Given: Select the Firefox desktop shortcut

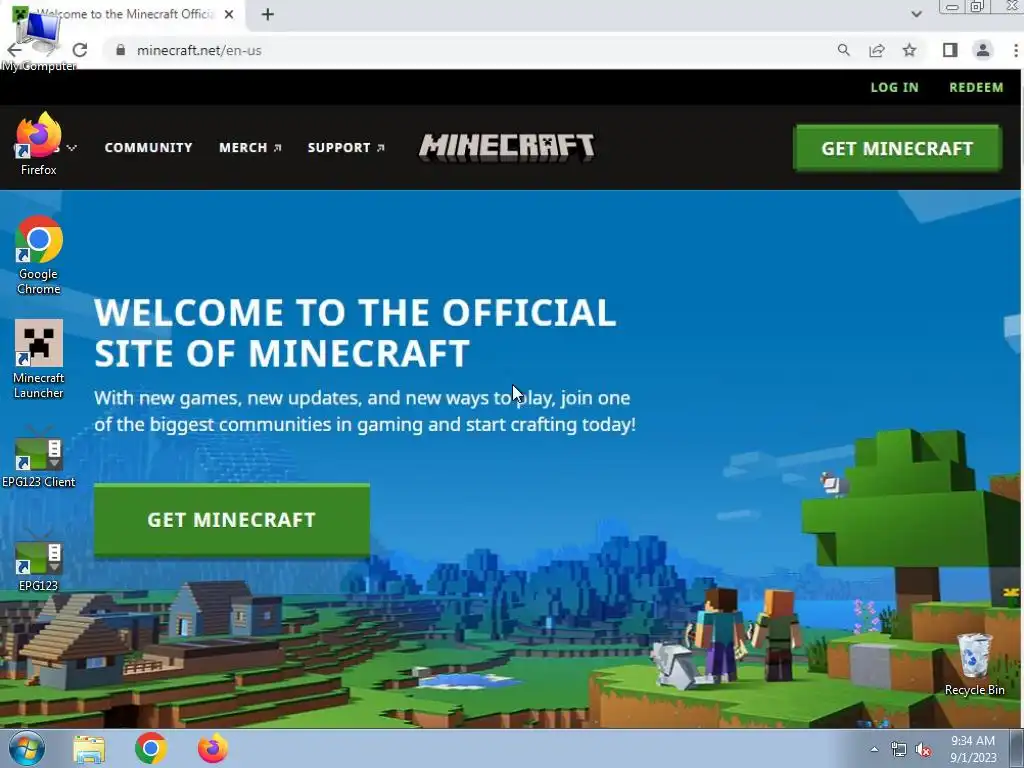Looking at the screenshot, I should coord(39,144).
